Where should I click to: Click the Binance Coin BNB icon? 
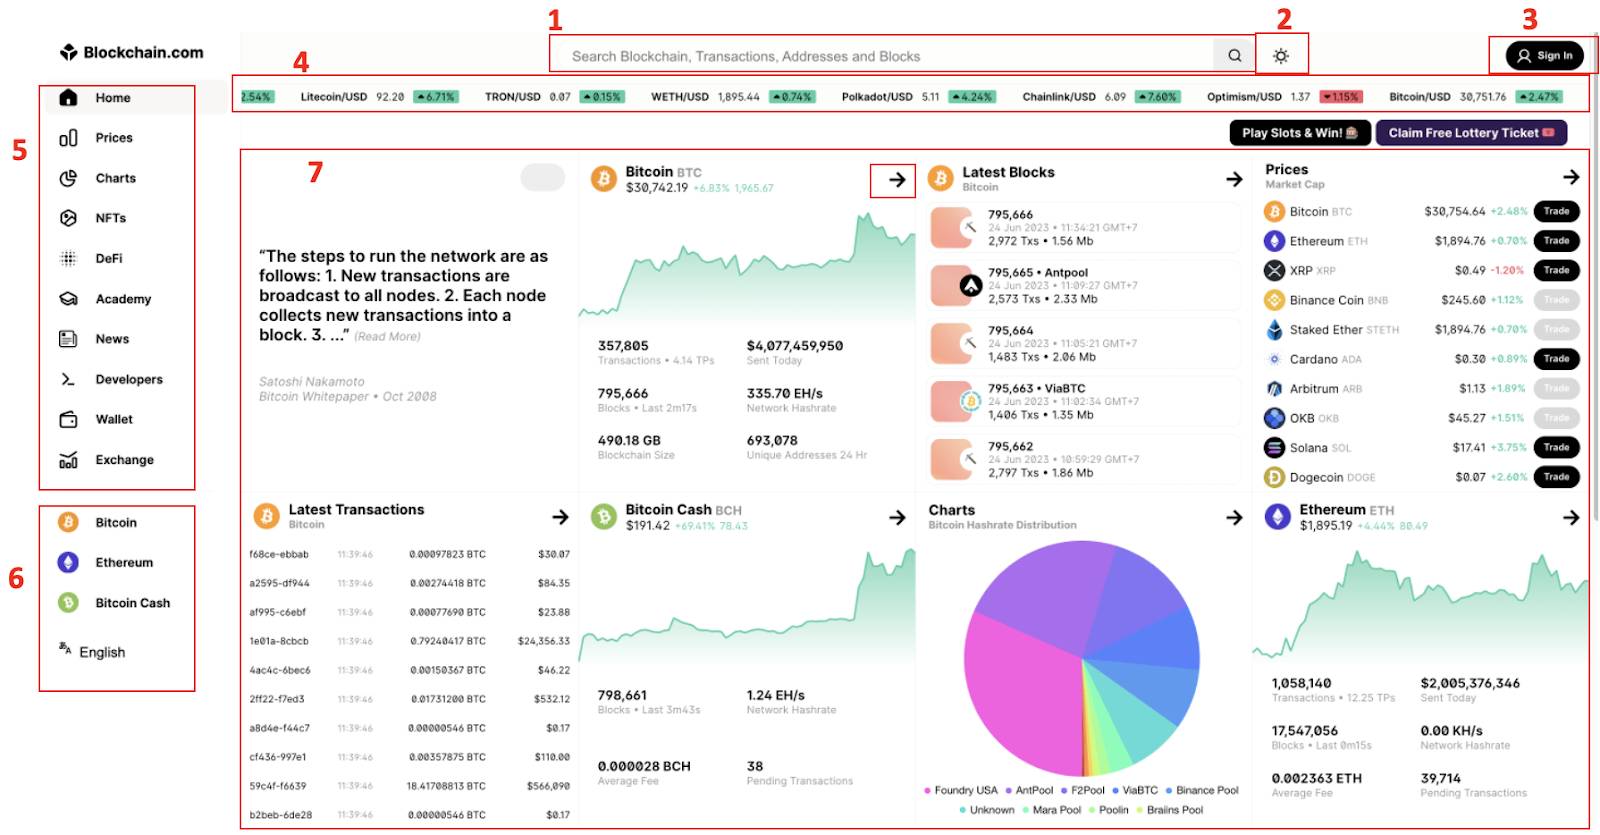click(x=1274, y=300)
